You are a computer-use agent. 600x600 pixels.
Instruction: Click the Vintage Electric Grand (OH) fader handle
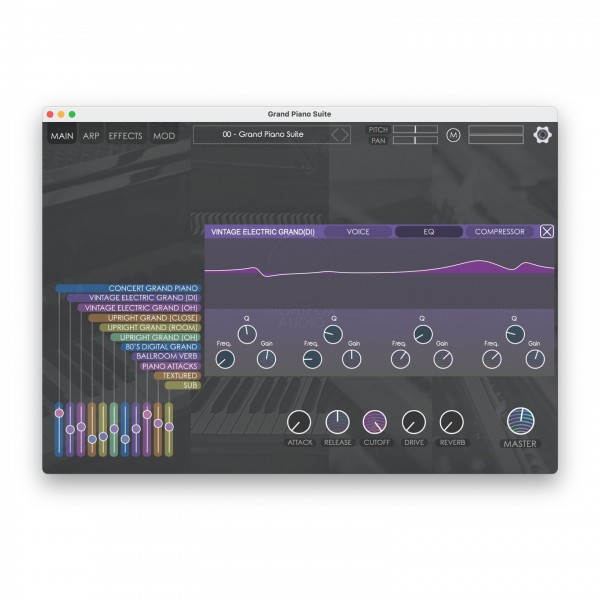pos(81,427)
